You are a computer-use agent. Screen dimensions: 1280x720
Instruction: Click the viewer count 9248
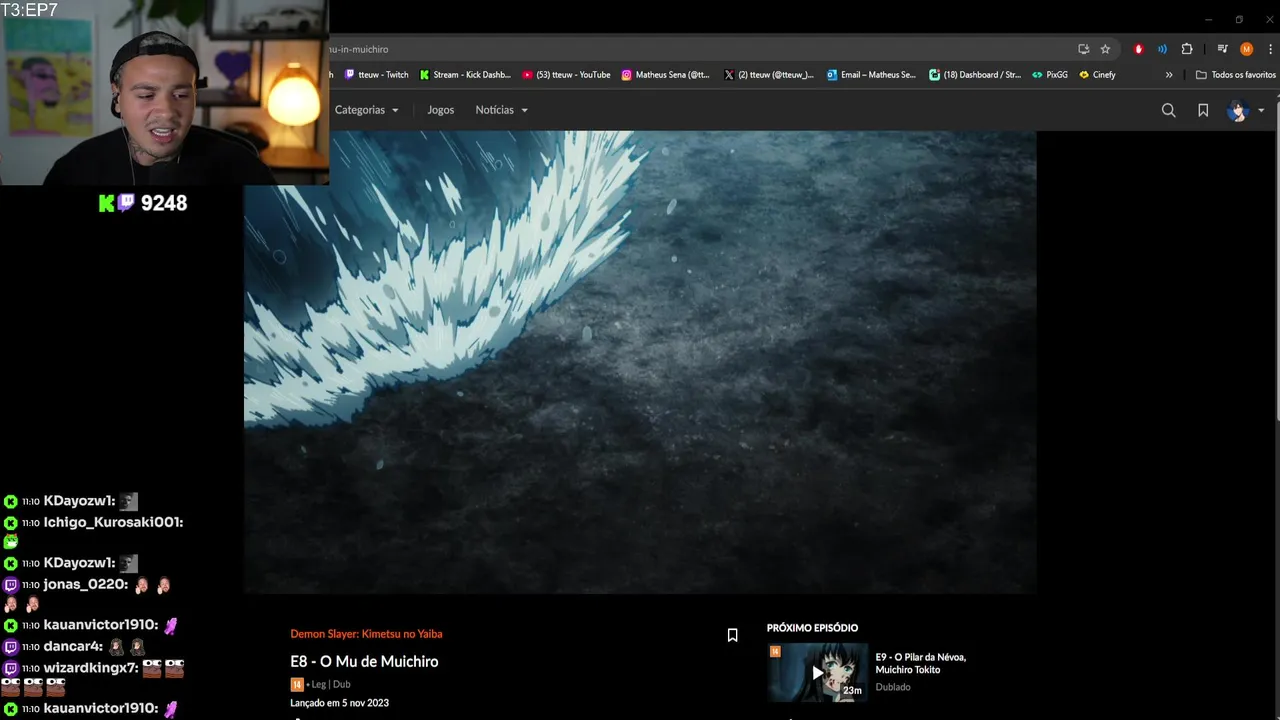(x=164, y=203)
